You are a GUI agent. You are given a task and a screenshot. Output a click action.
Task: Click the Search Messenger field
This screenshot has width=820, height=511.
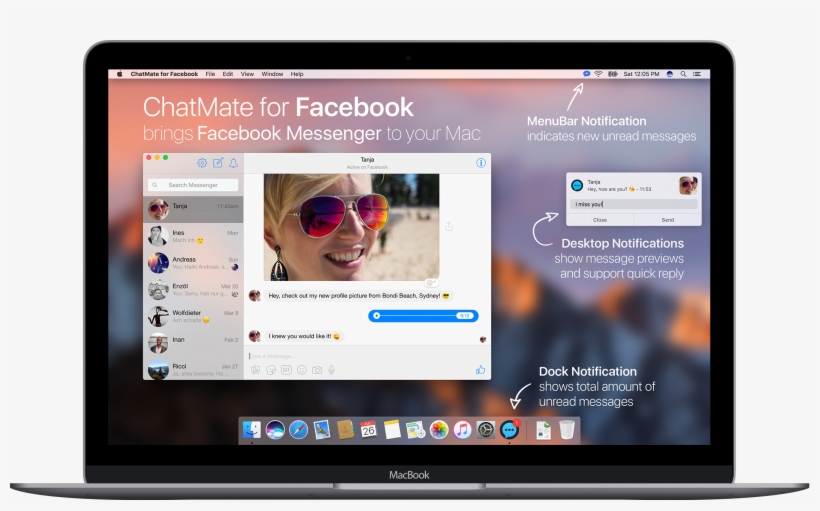[193, 185]
